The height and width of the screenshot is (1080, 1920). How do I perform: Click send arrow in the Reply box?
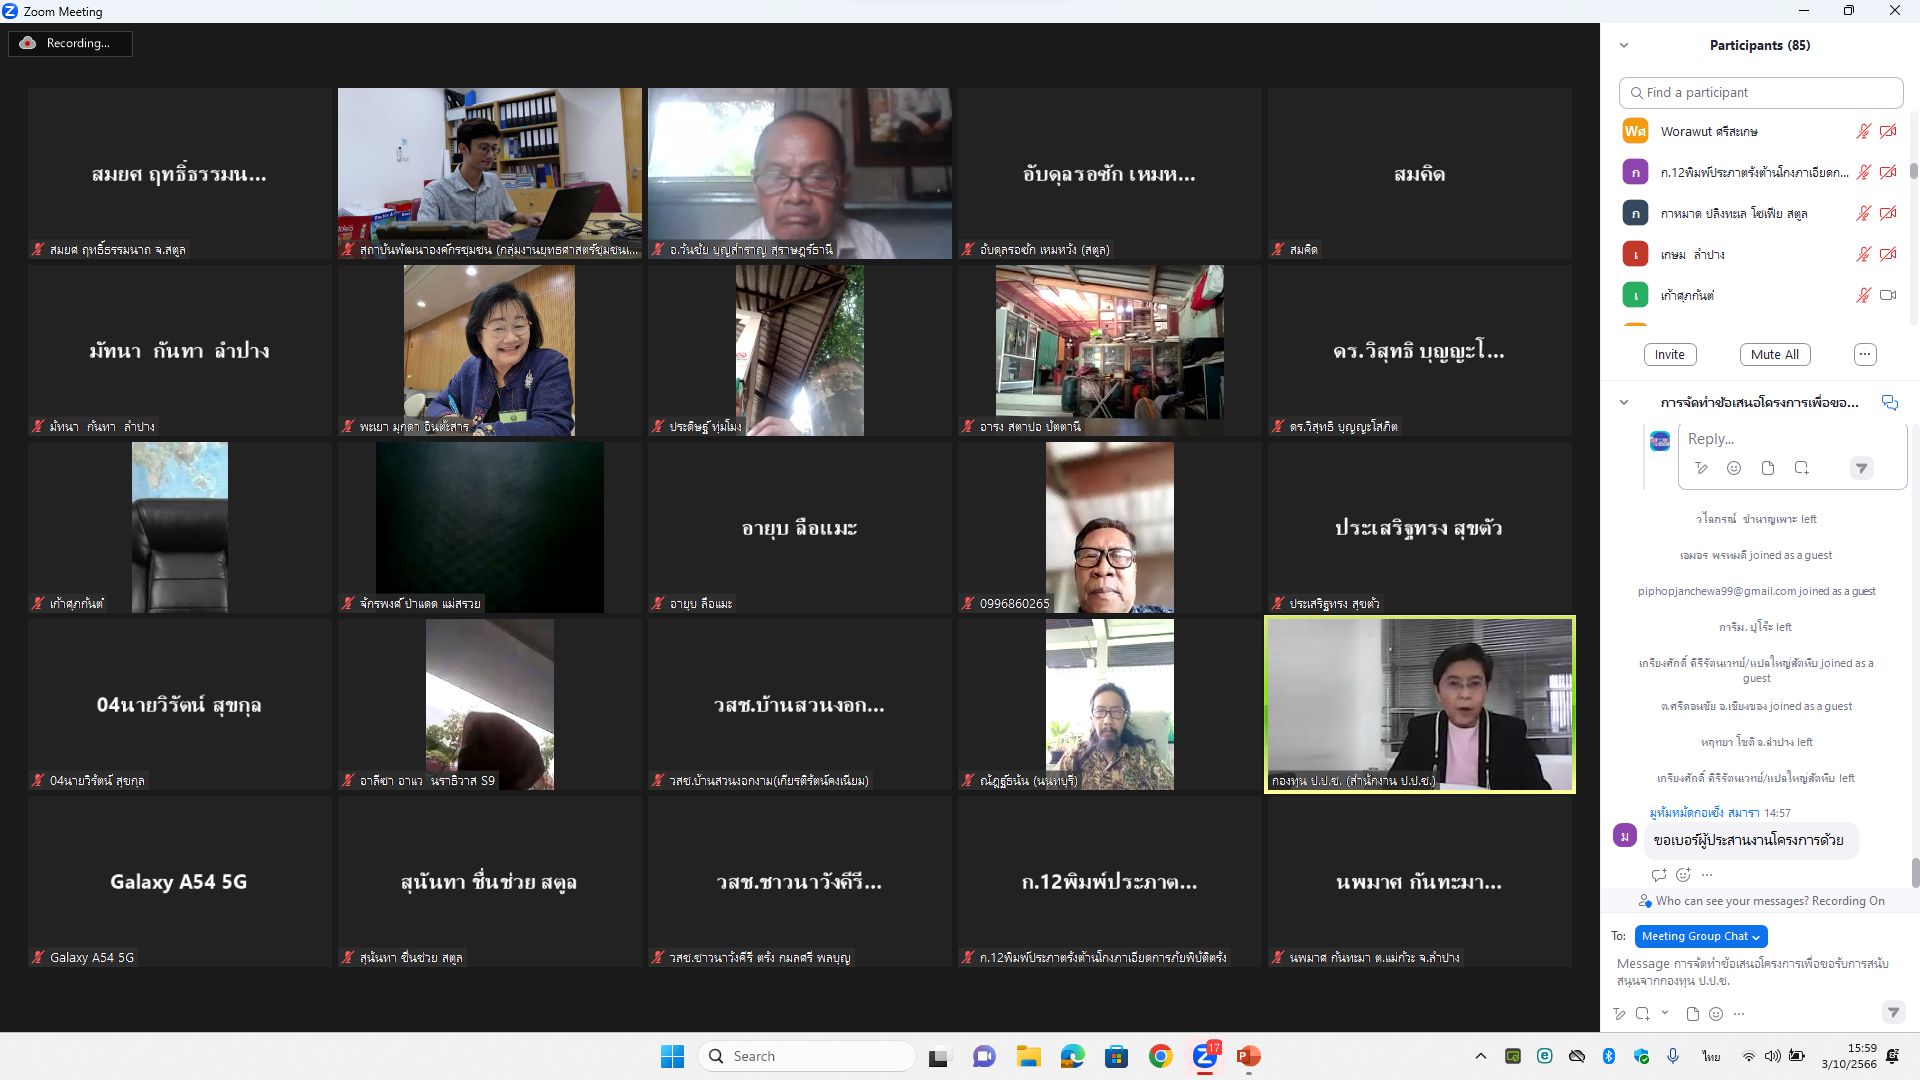click(x=1860, y=468)
